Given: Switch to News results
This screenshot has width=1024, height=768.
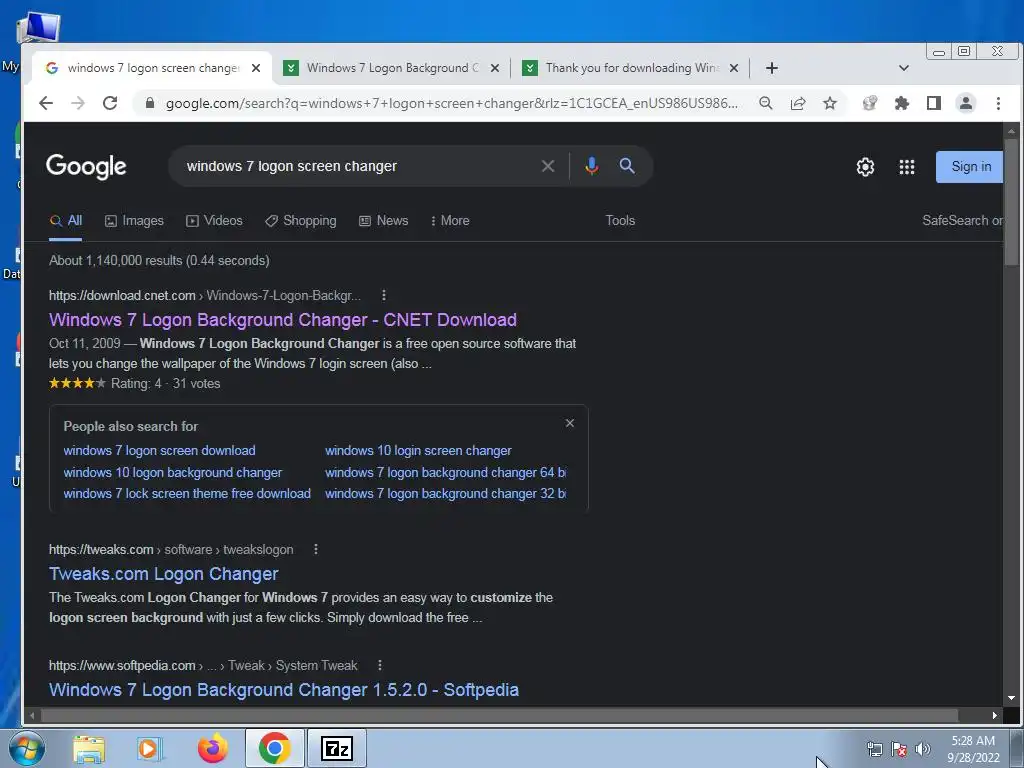Looking at the screenshot, I should click(383, 221).
